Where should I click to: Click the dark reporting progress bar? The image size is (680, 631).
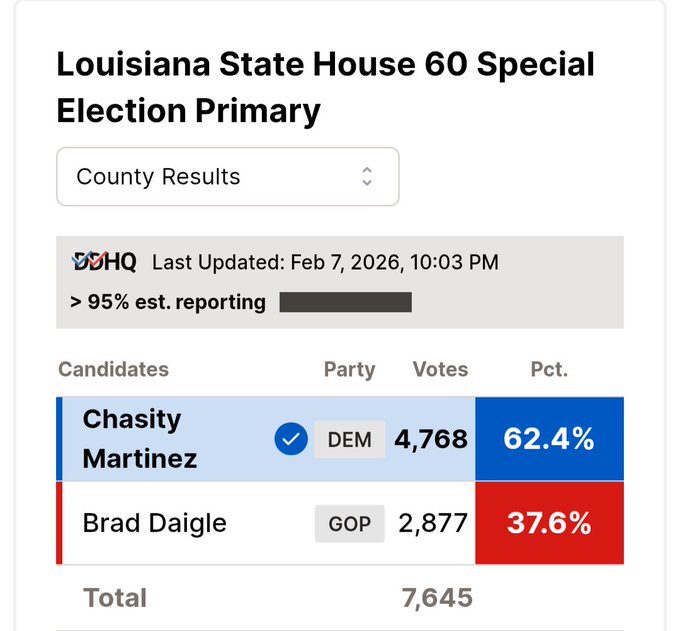tap(345, 302)
